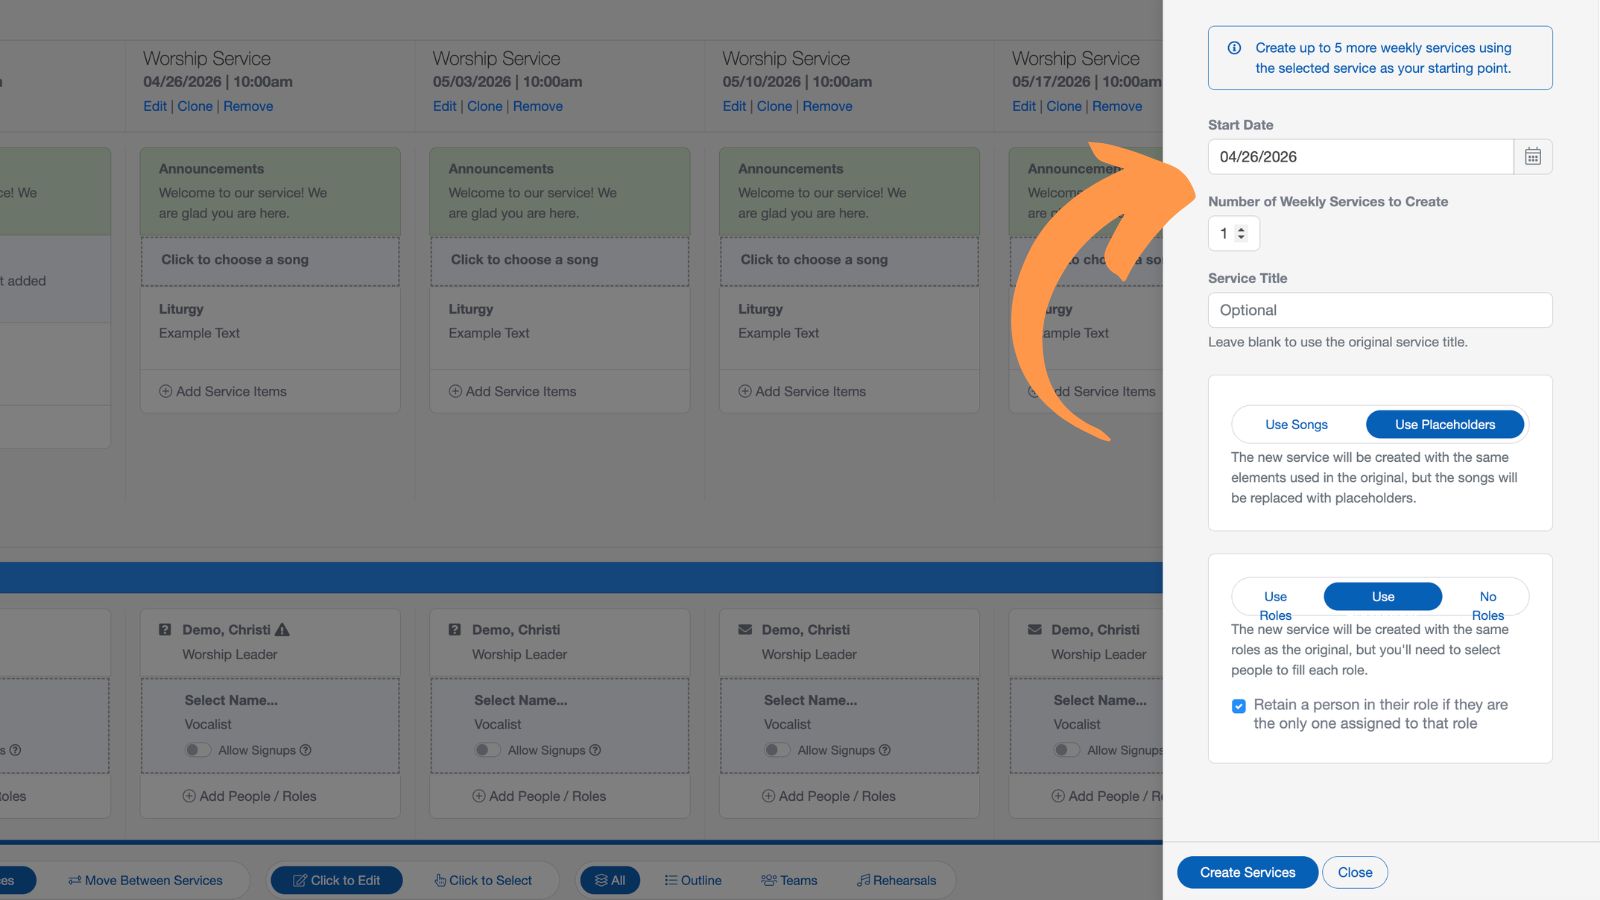Image resolution: width=1600 pixels, height=900 pixels.
Task: Enable the Allow Signups toggle for the Vocalist
Action: tap(197, 749)
